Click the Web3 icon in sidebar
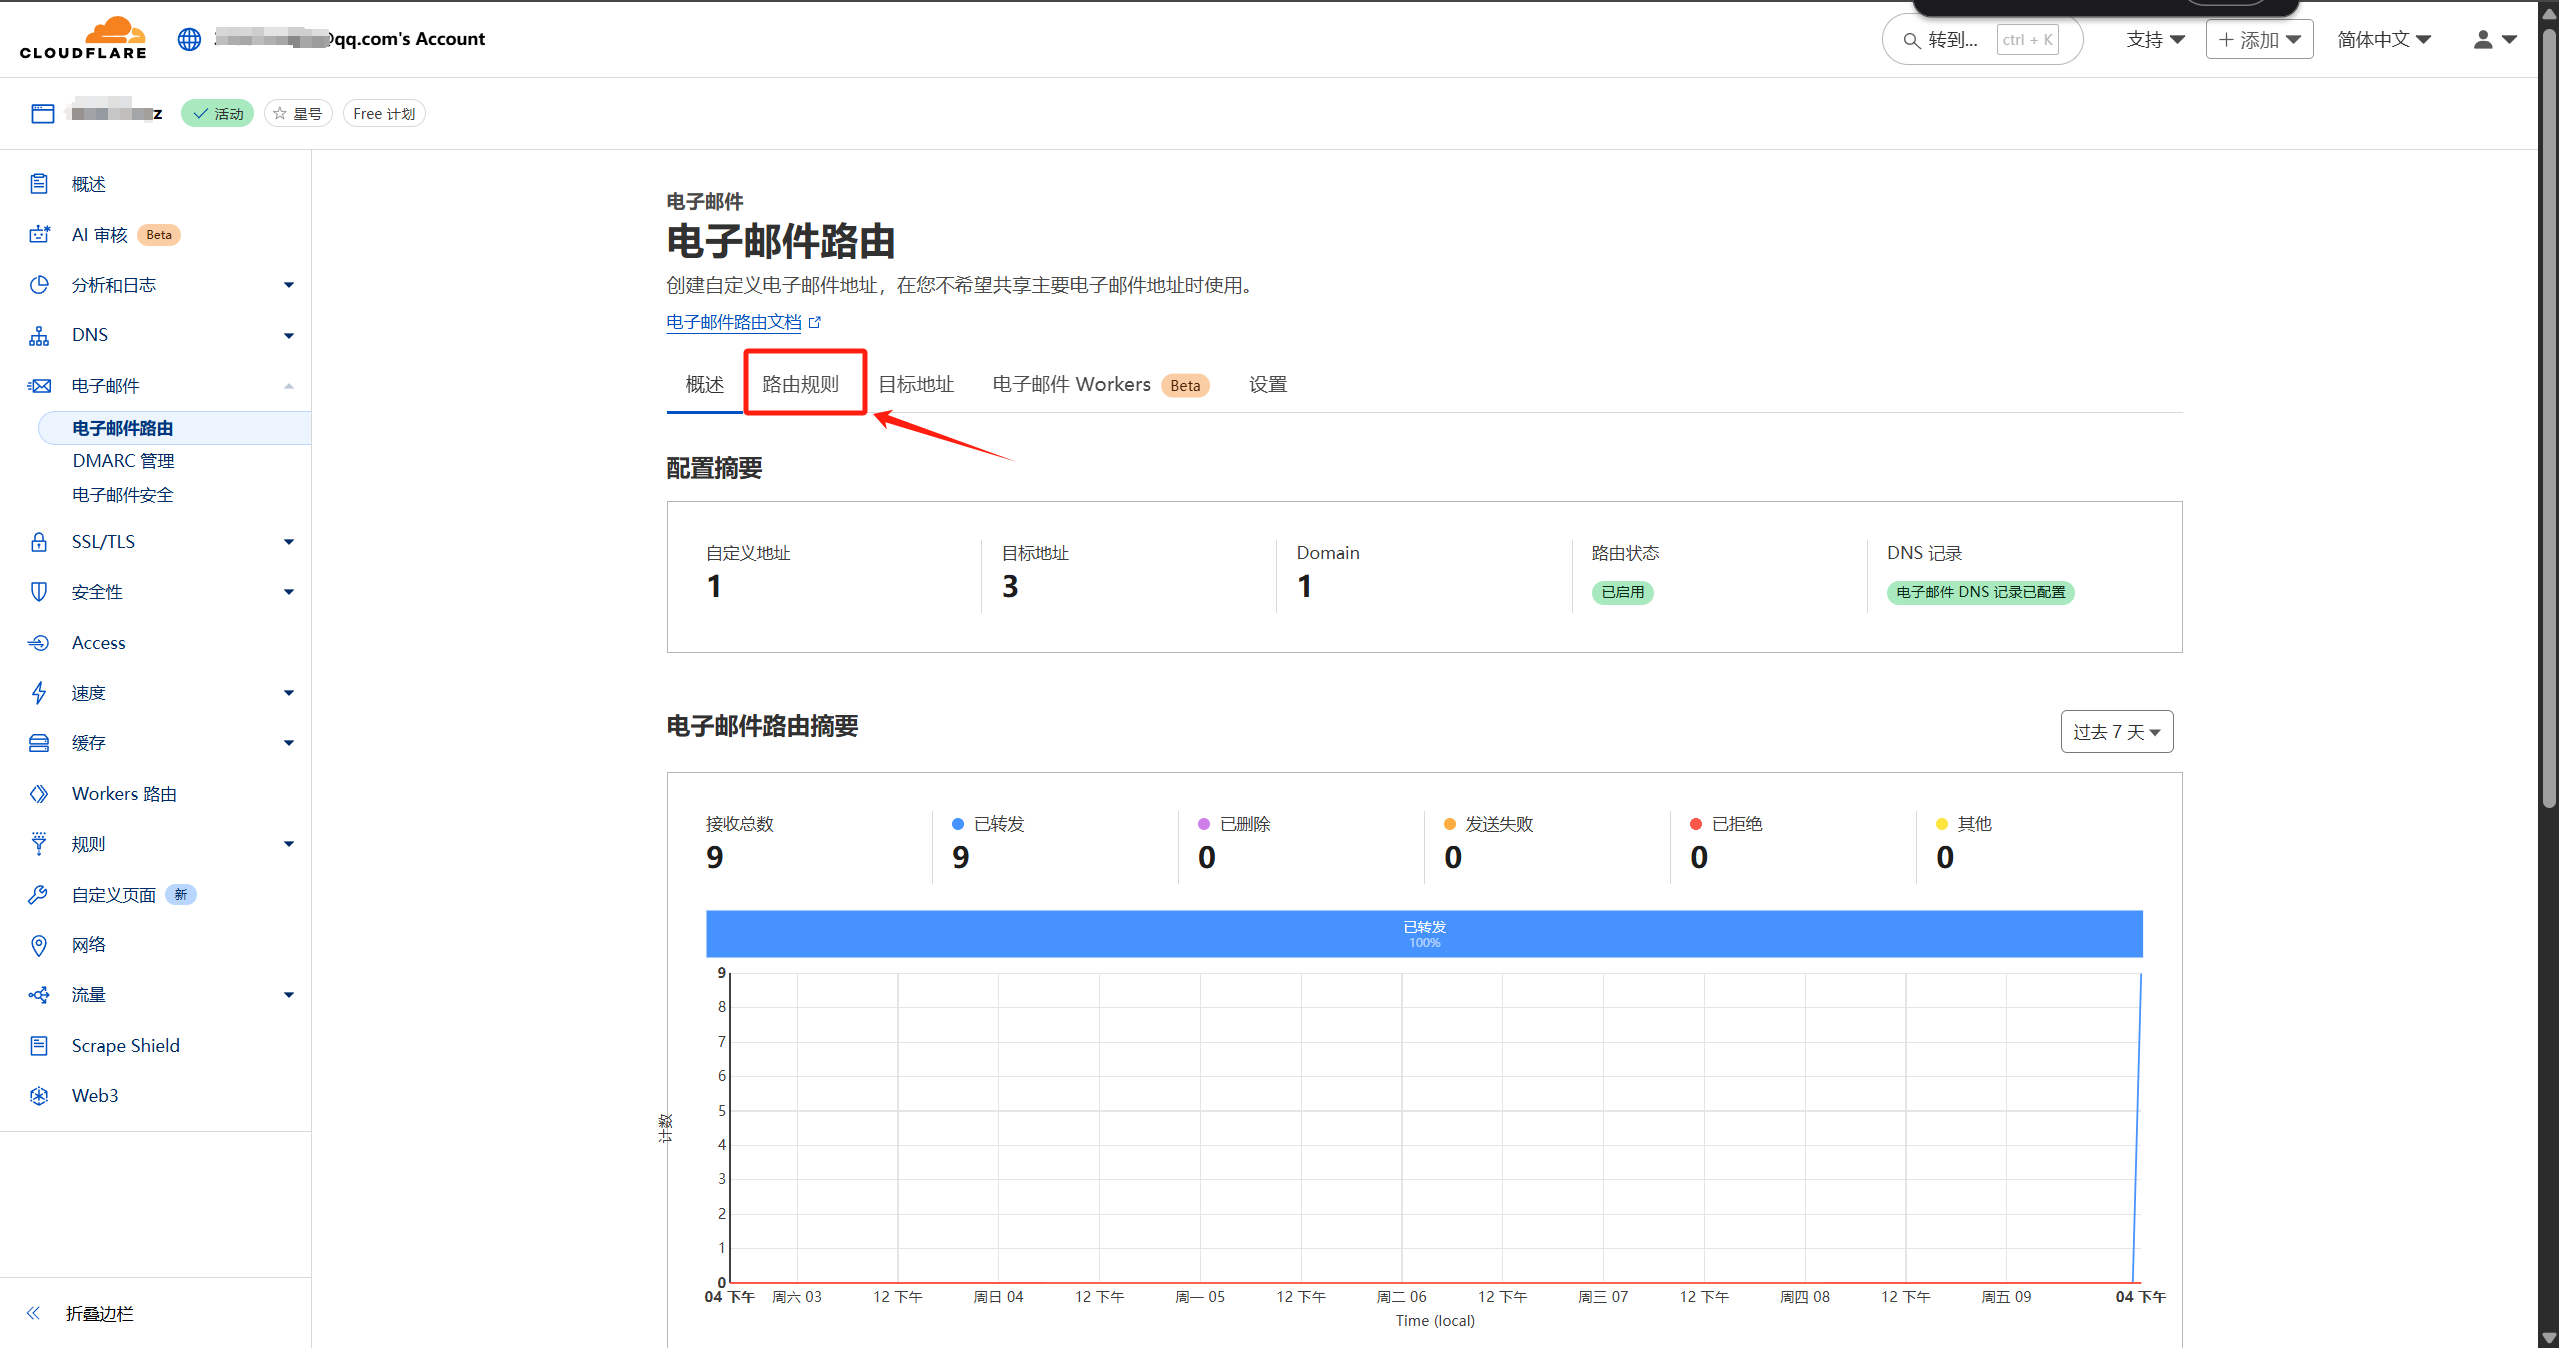The width and height of the screenshot is (2559, 1348). pyautogui.click(x=39, y=1096)
